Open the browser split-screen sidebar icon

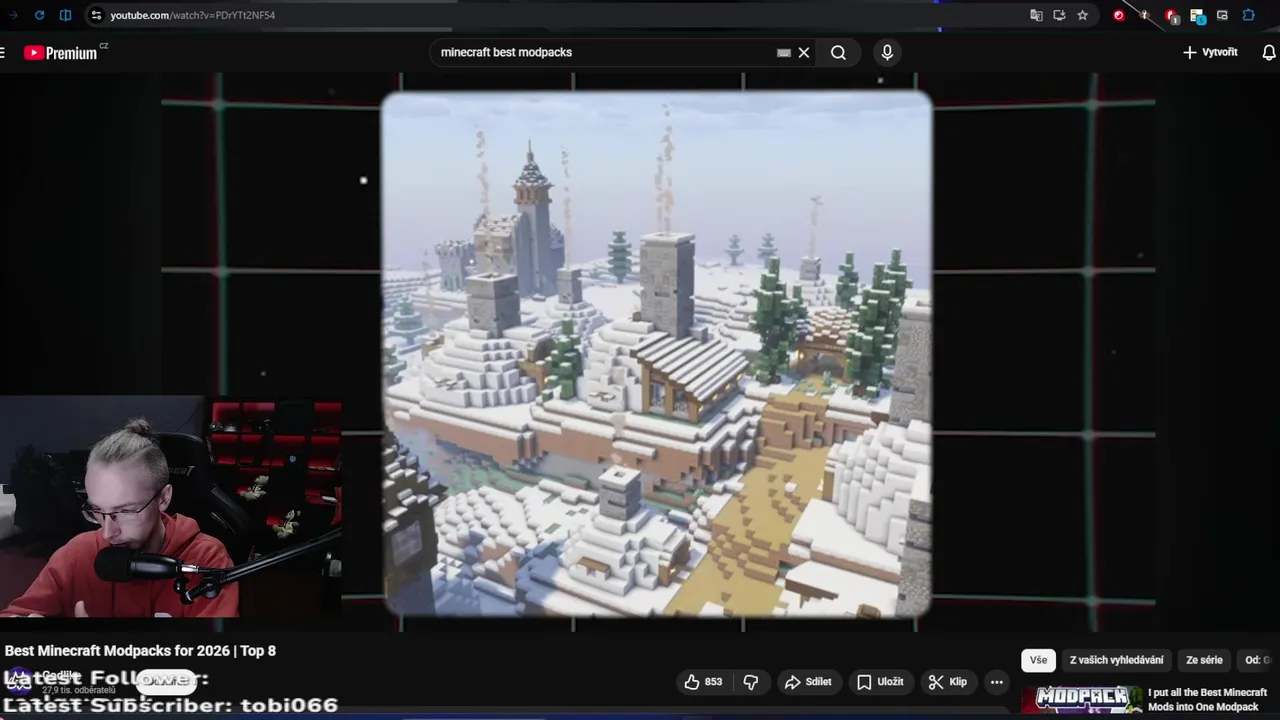pyautogui.click(x=65, y=15)
